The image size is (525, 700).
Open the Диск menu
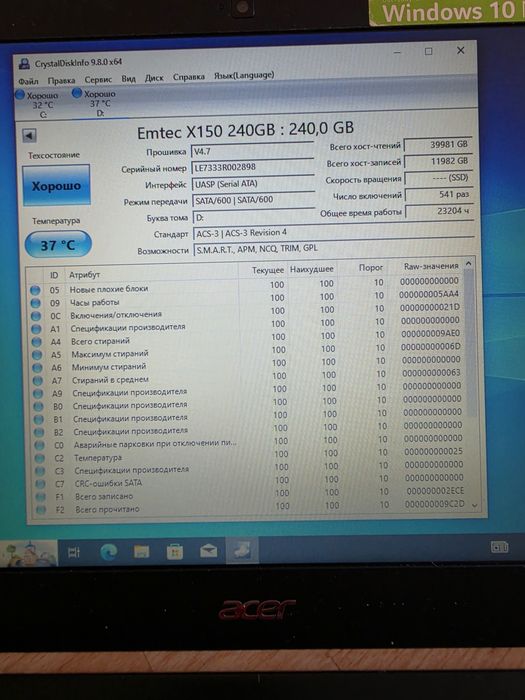154,78
